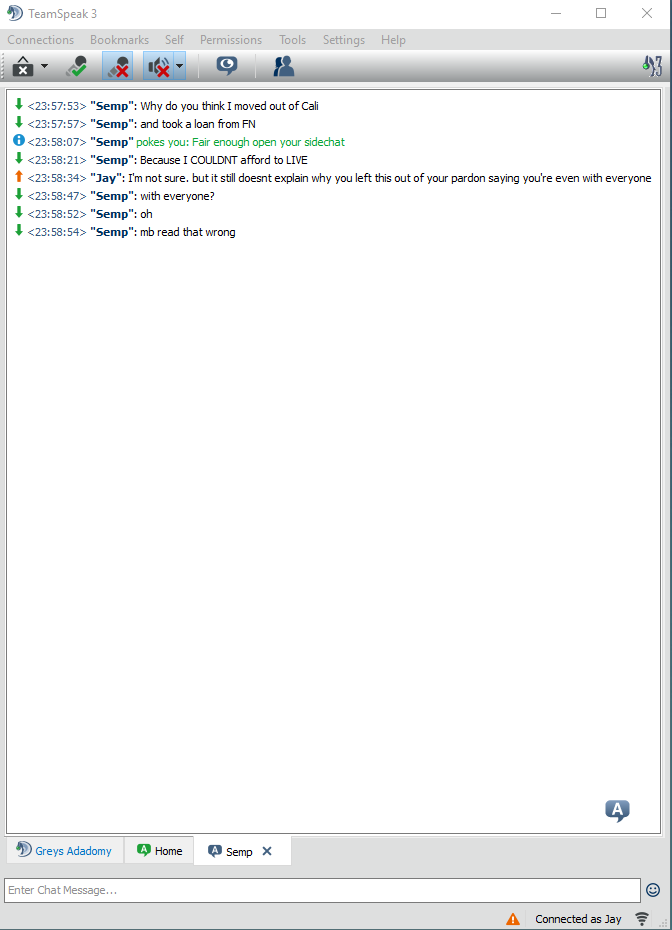Click the message mb read that wrong
672x930 pixels.
point(188,232)
